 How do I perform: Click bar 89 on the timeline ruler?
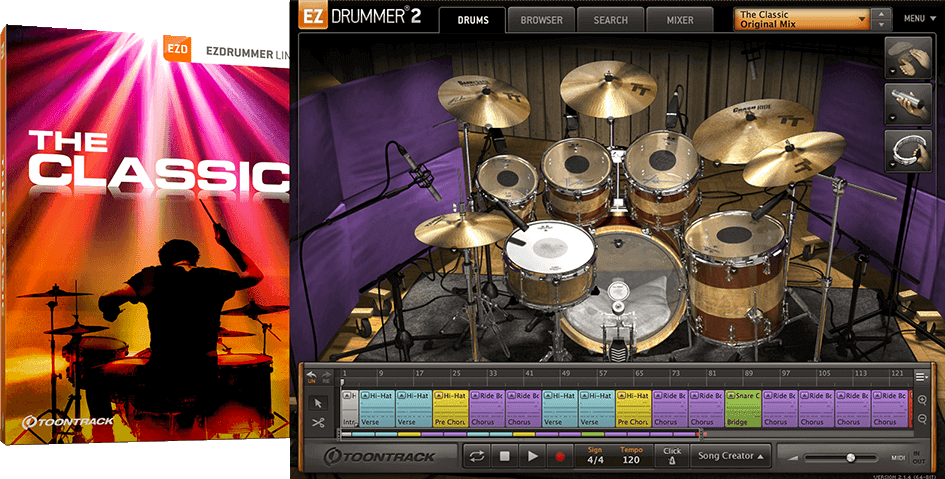pyautogui.click(x=749, y=374)
